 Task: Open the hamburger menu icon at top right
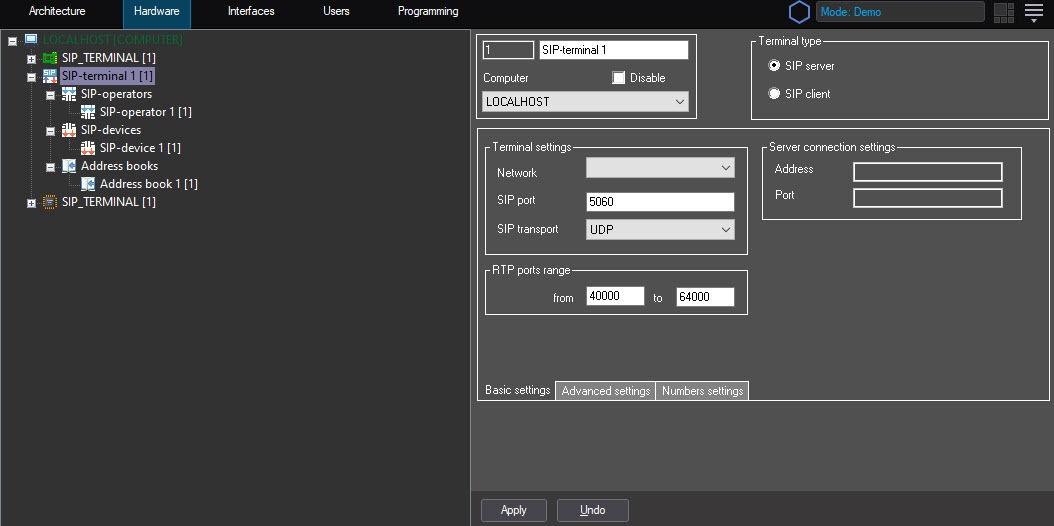click(x=1033, y=12)
